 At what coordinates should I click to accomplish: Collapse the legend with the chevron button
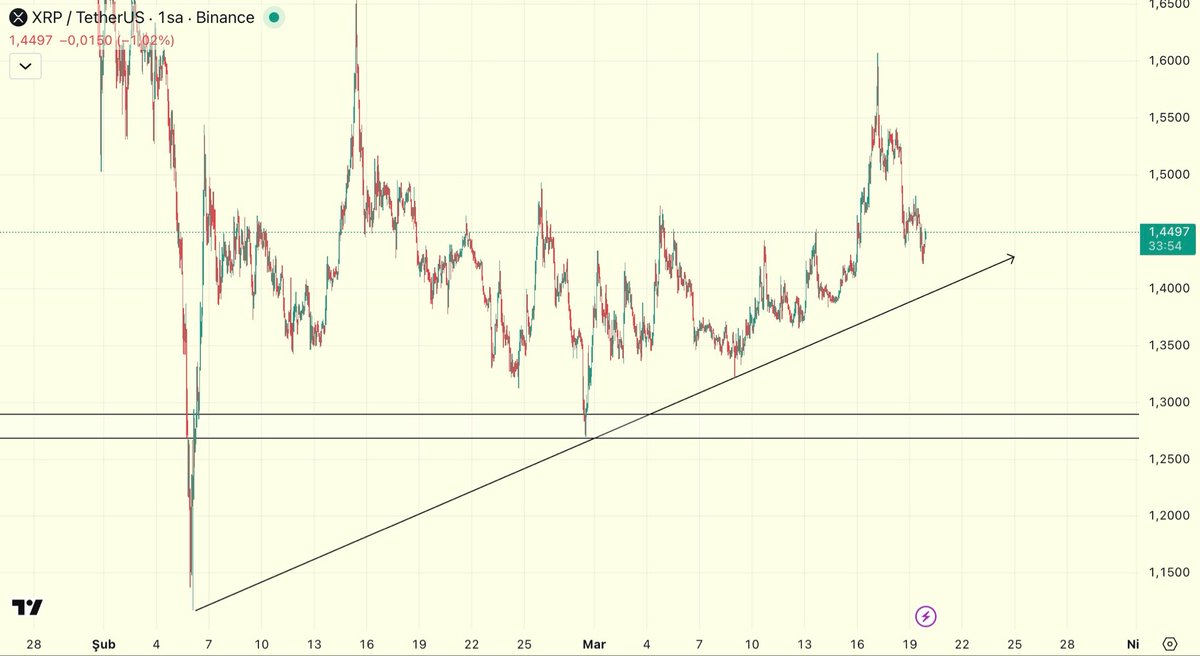(25, 67)
